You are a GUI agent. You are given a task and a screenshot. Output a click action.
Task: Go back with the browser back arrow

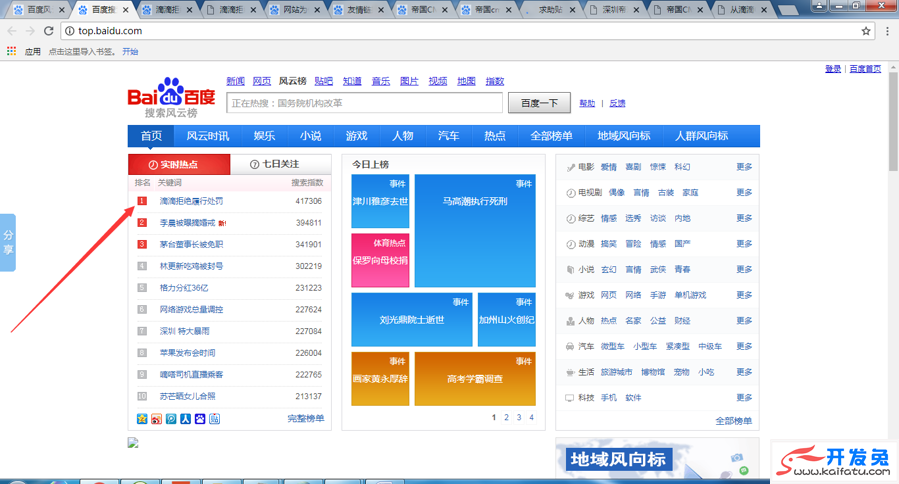pyautogui.click(x=12, y=31)
